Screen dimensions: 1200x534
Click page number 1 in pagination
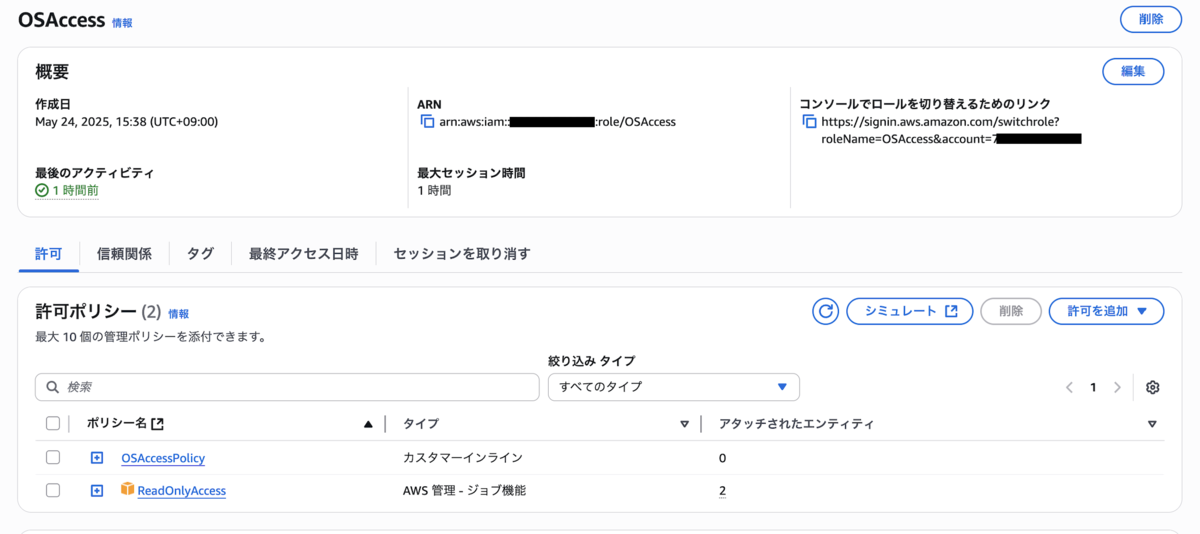click(1093, 387)
